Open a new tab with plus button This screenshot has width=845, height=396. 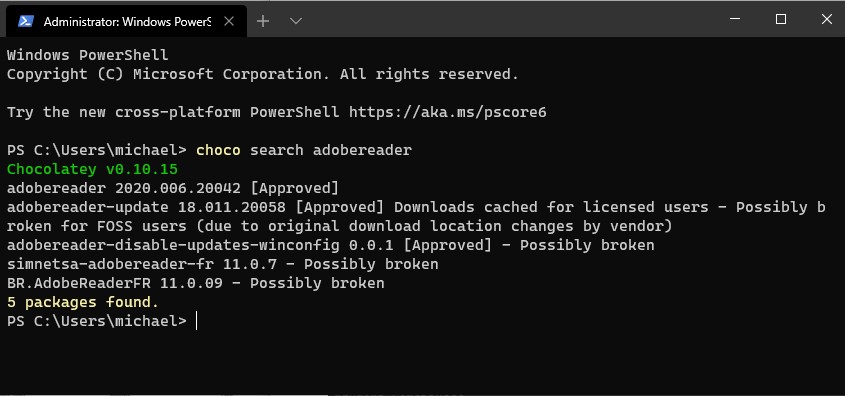(262, 21)
